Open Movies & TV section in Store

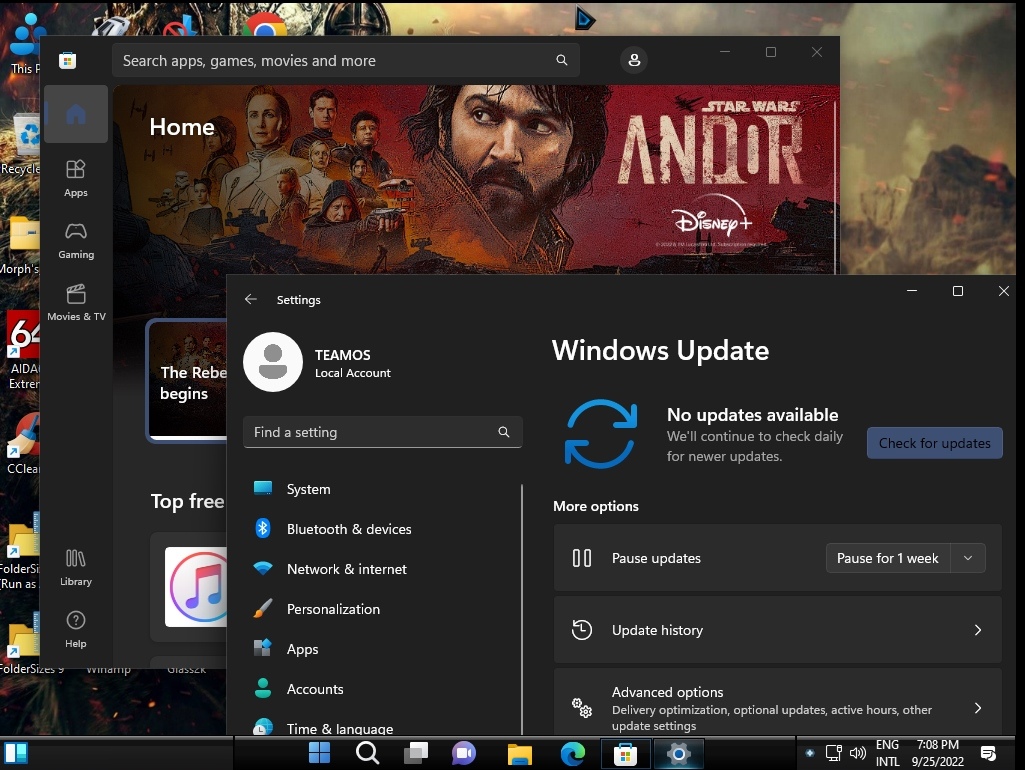(x=76, y=301)
